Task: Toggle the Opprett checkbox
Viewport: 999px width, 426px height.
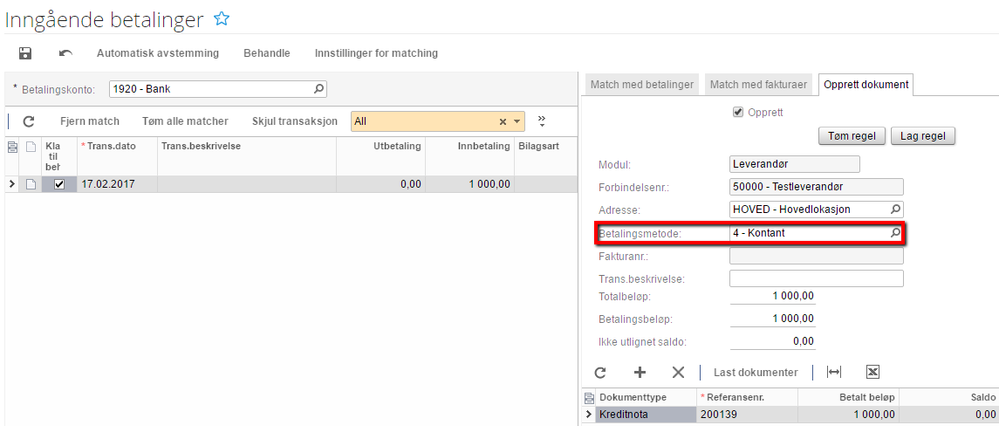Action: coord(739,112)
